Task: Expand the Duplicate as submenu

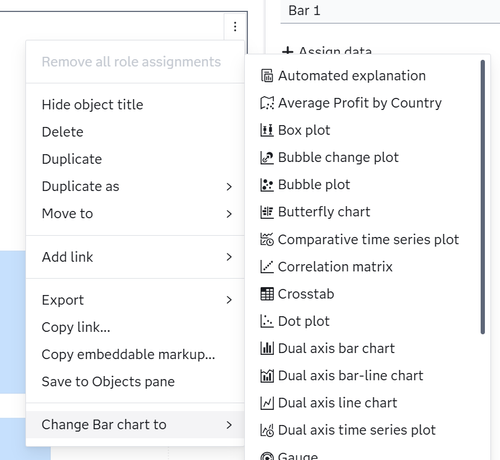Action: (135, 186)
